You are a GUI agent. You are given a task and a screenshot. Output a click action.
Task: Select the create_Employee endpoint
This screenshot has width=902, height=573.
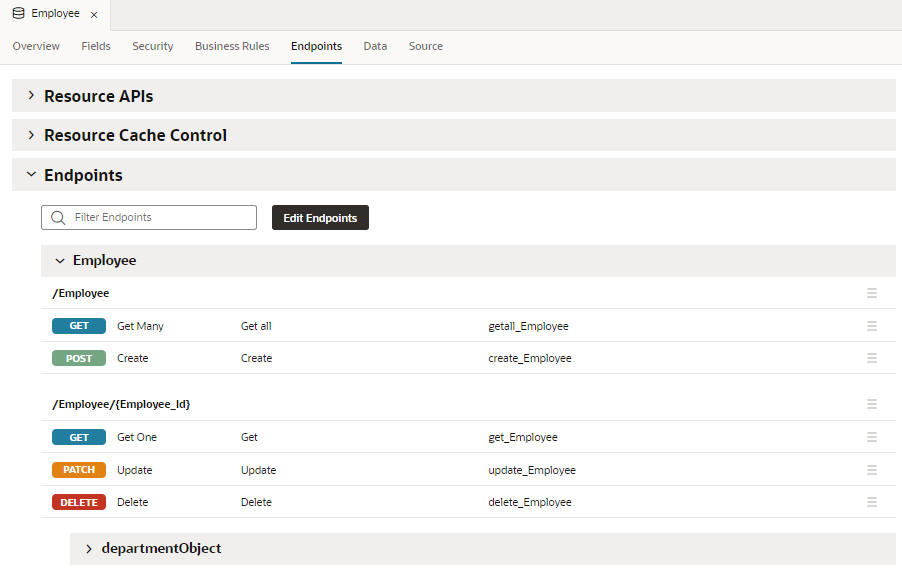pos(530,358)
